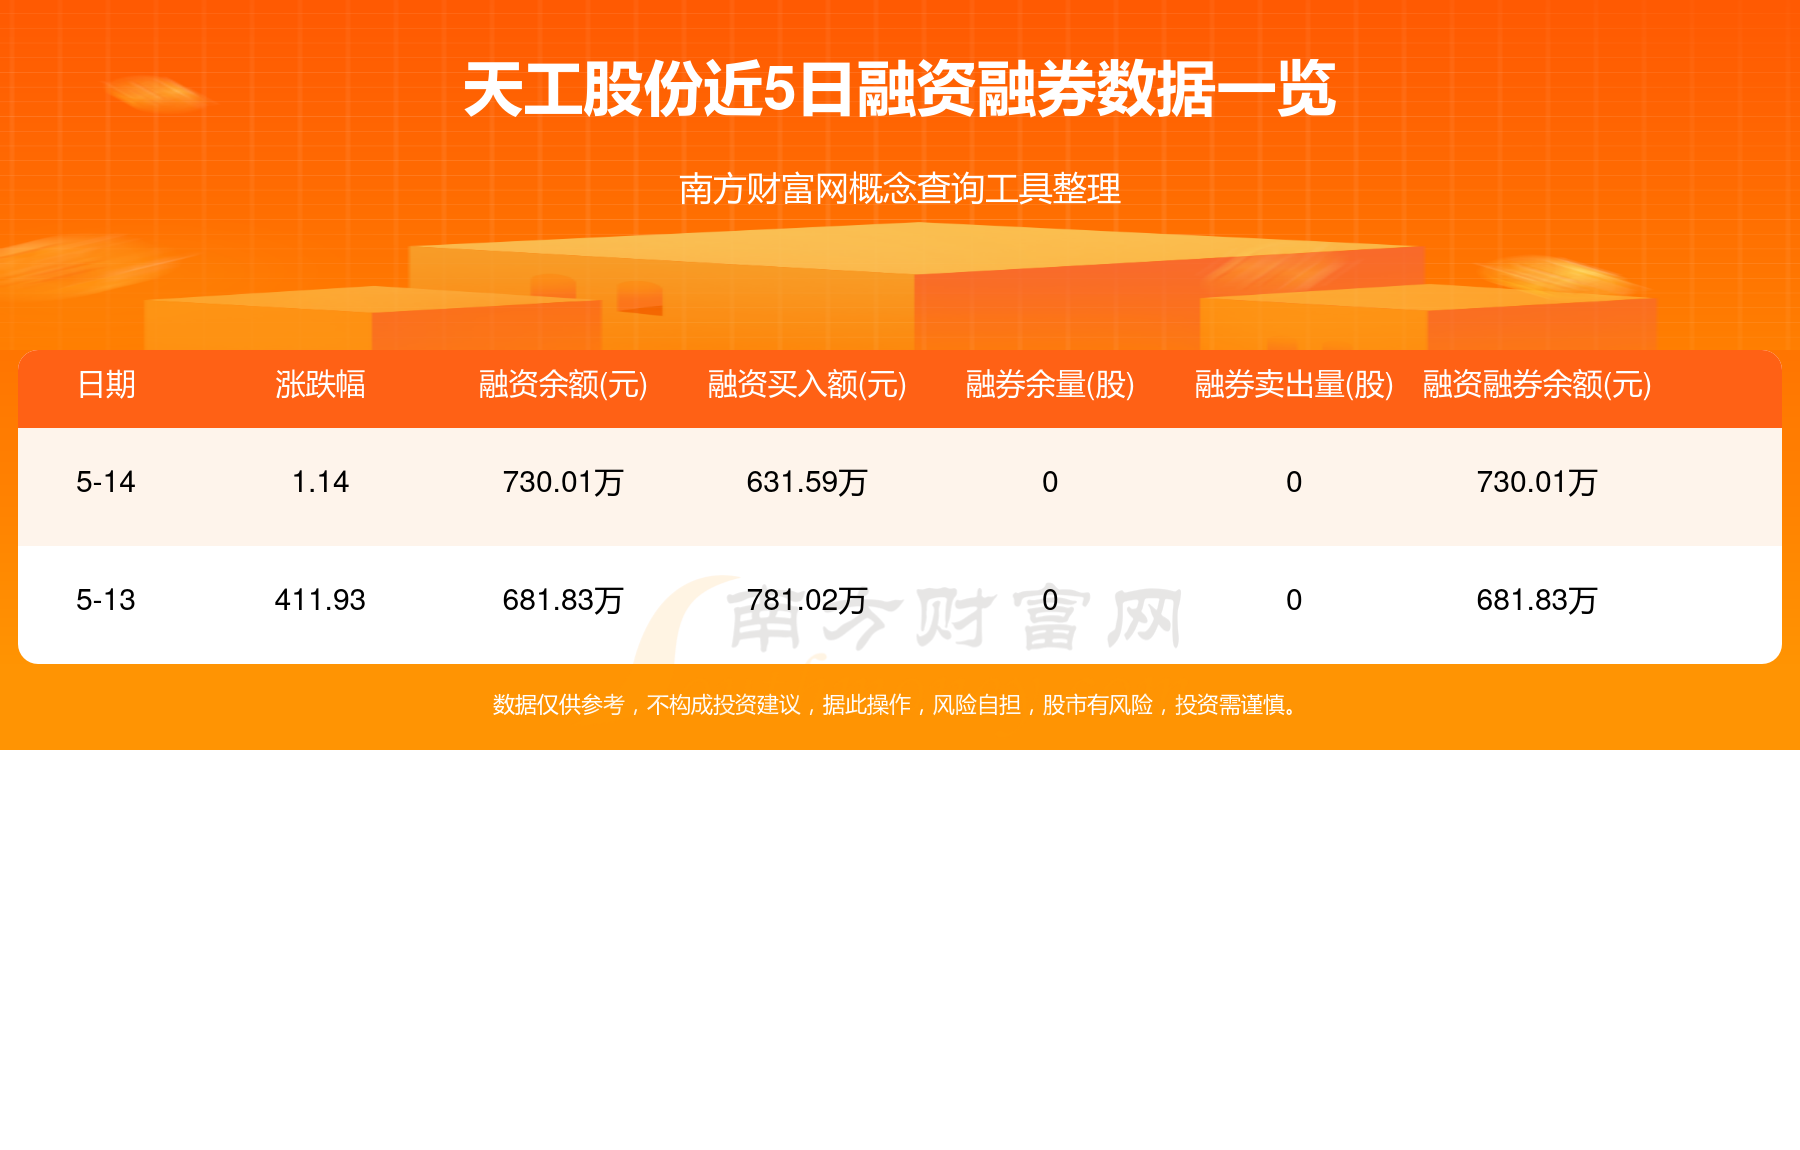Click the title 天工股份近5日融资融券数据一览

[899, 90]
